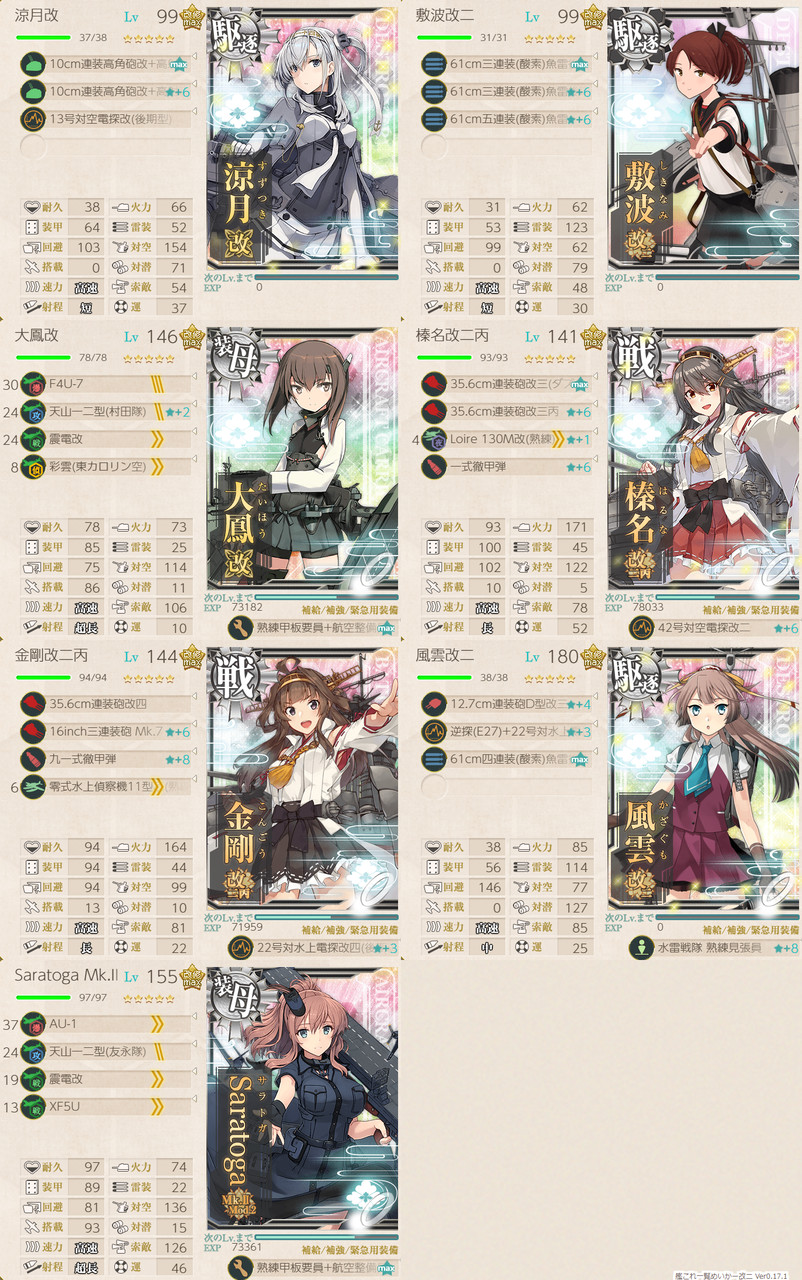Click the 16inch三連装砲 Mk.7 equipment slot
The image size is (802, 1280).
[x=105, y=732]
